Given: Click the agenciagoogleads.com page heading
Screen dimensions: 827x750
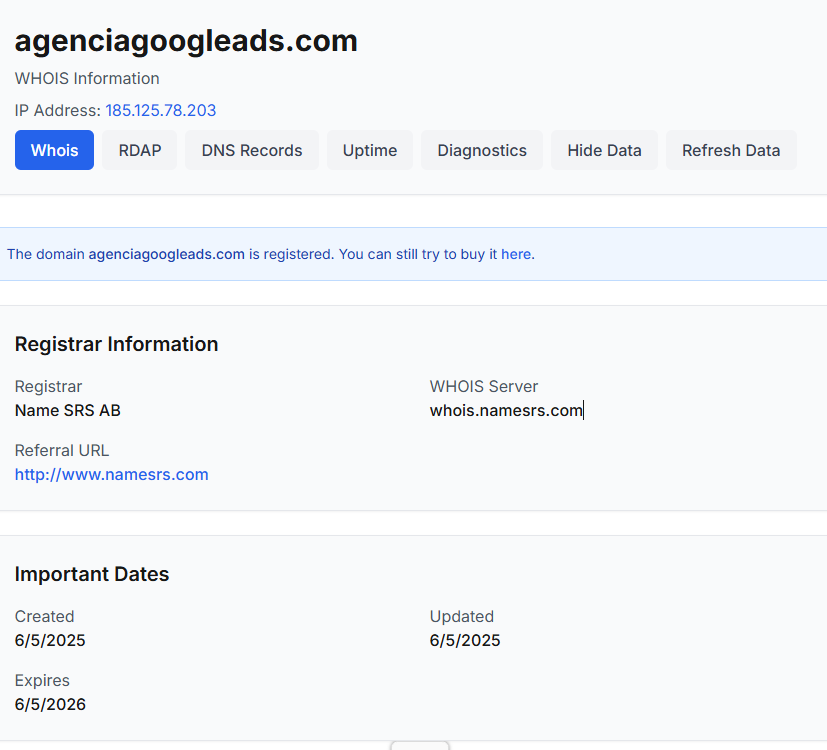Looking at the screenshot, I should pyautogui.click(x=186, y=41).
